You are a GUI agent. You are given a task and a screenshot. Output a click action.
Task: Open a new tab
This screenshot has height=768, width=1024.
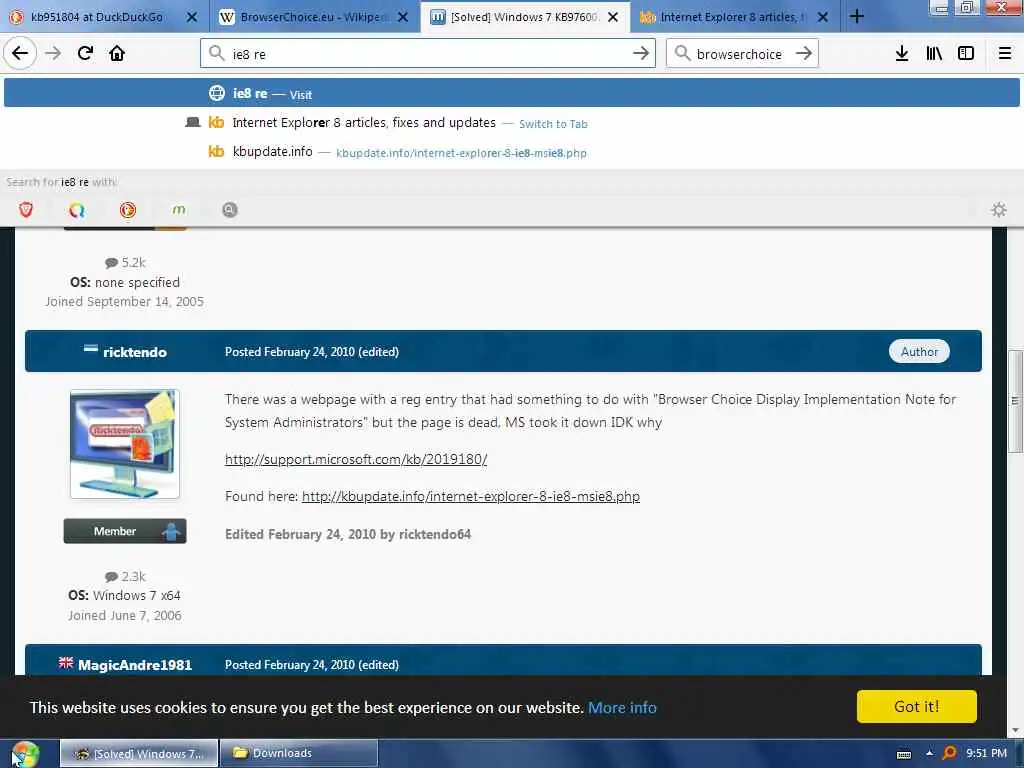click(857, 16)
